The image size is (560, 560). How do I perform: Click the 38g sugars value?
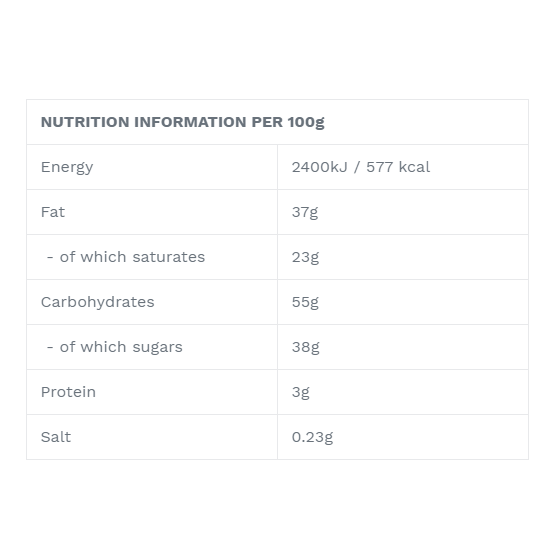305,348
